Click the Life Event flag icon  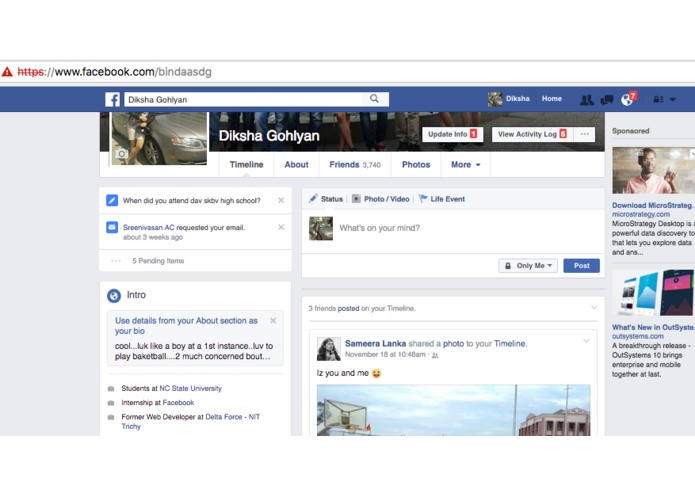coord(423,198)
